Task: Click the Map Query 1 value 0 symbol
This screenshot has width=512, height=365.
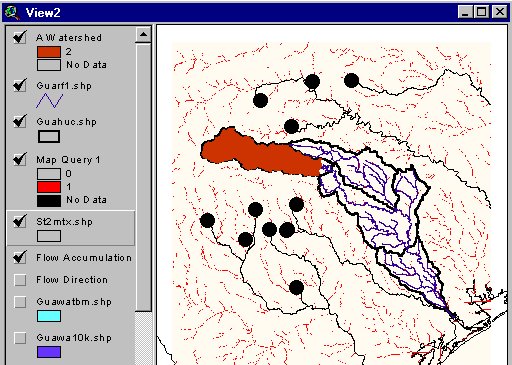Action: tap(49, 174)
